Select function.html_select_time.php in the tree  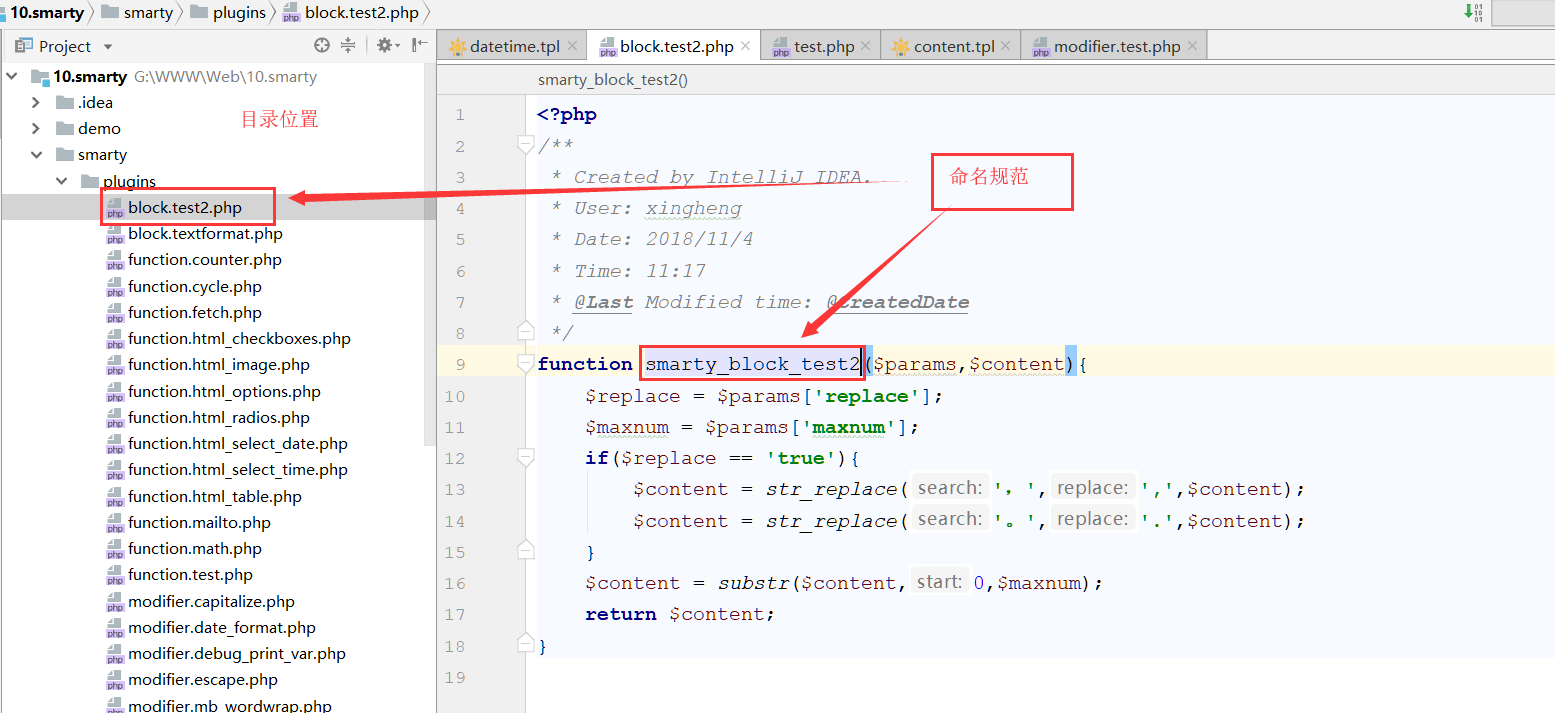pos(238,469)
